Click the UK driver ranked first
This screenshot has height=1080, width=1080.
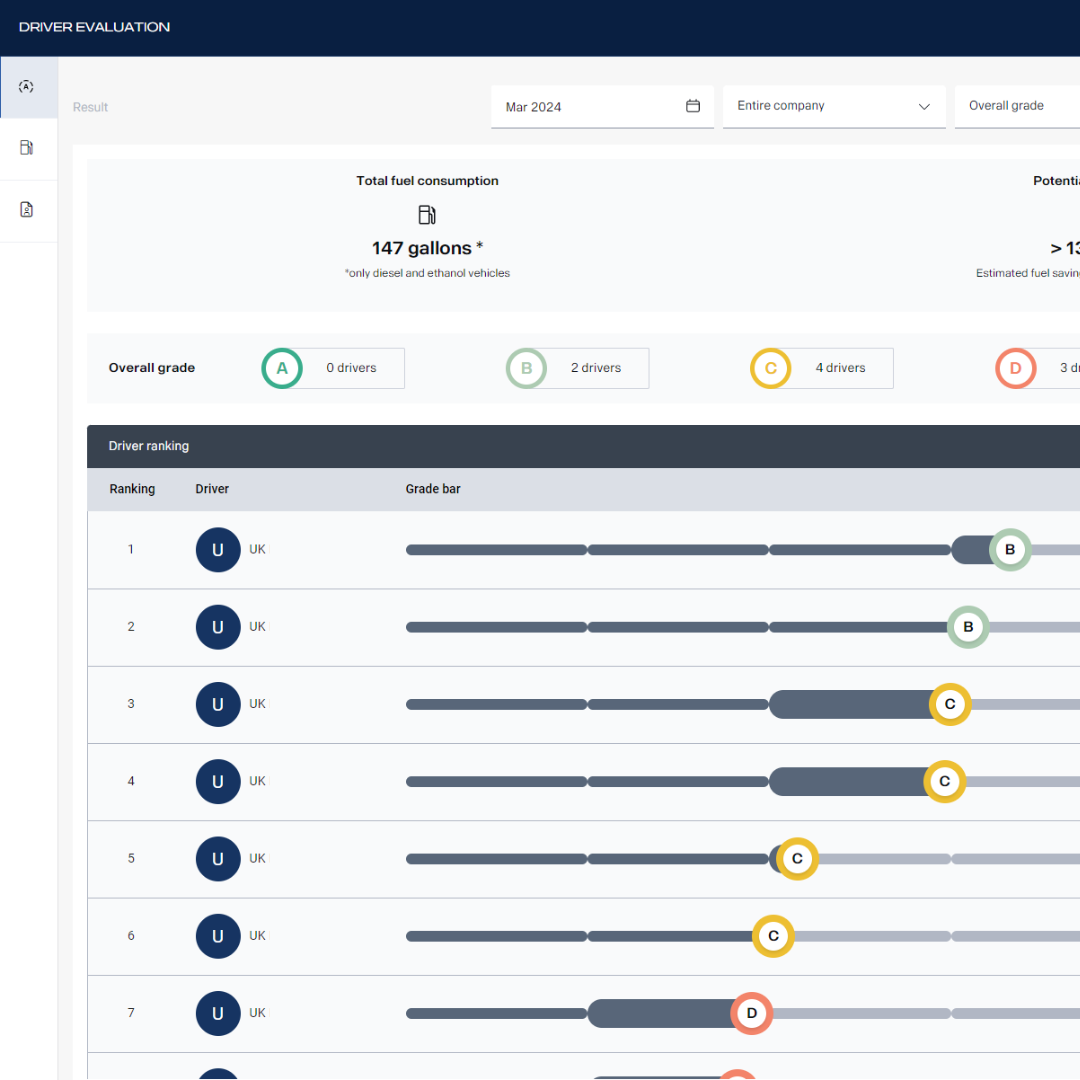218,549
